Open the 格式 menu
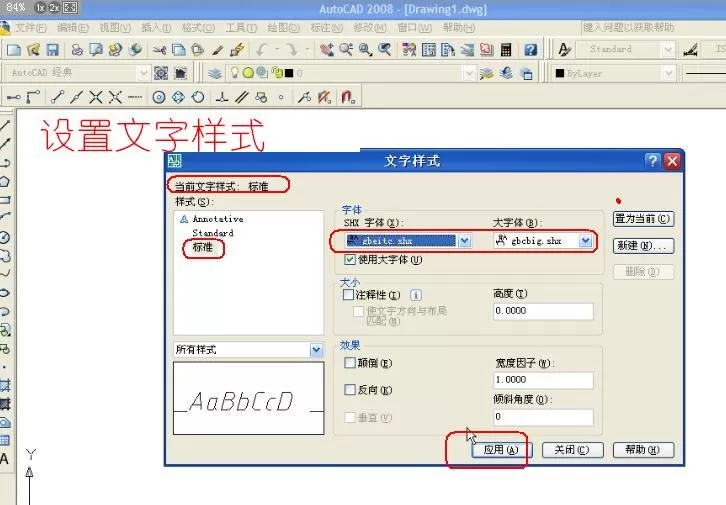 (x=198, y=28)
